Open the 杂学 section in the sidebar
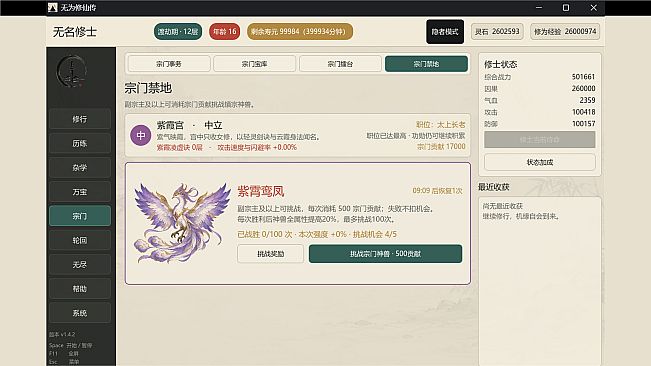 (x=80, y=168)
